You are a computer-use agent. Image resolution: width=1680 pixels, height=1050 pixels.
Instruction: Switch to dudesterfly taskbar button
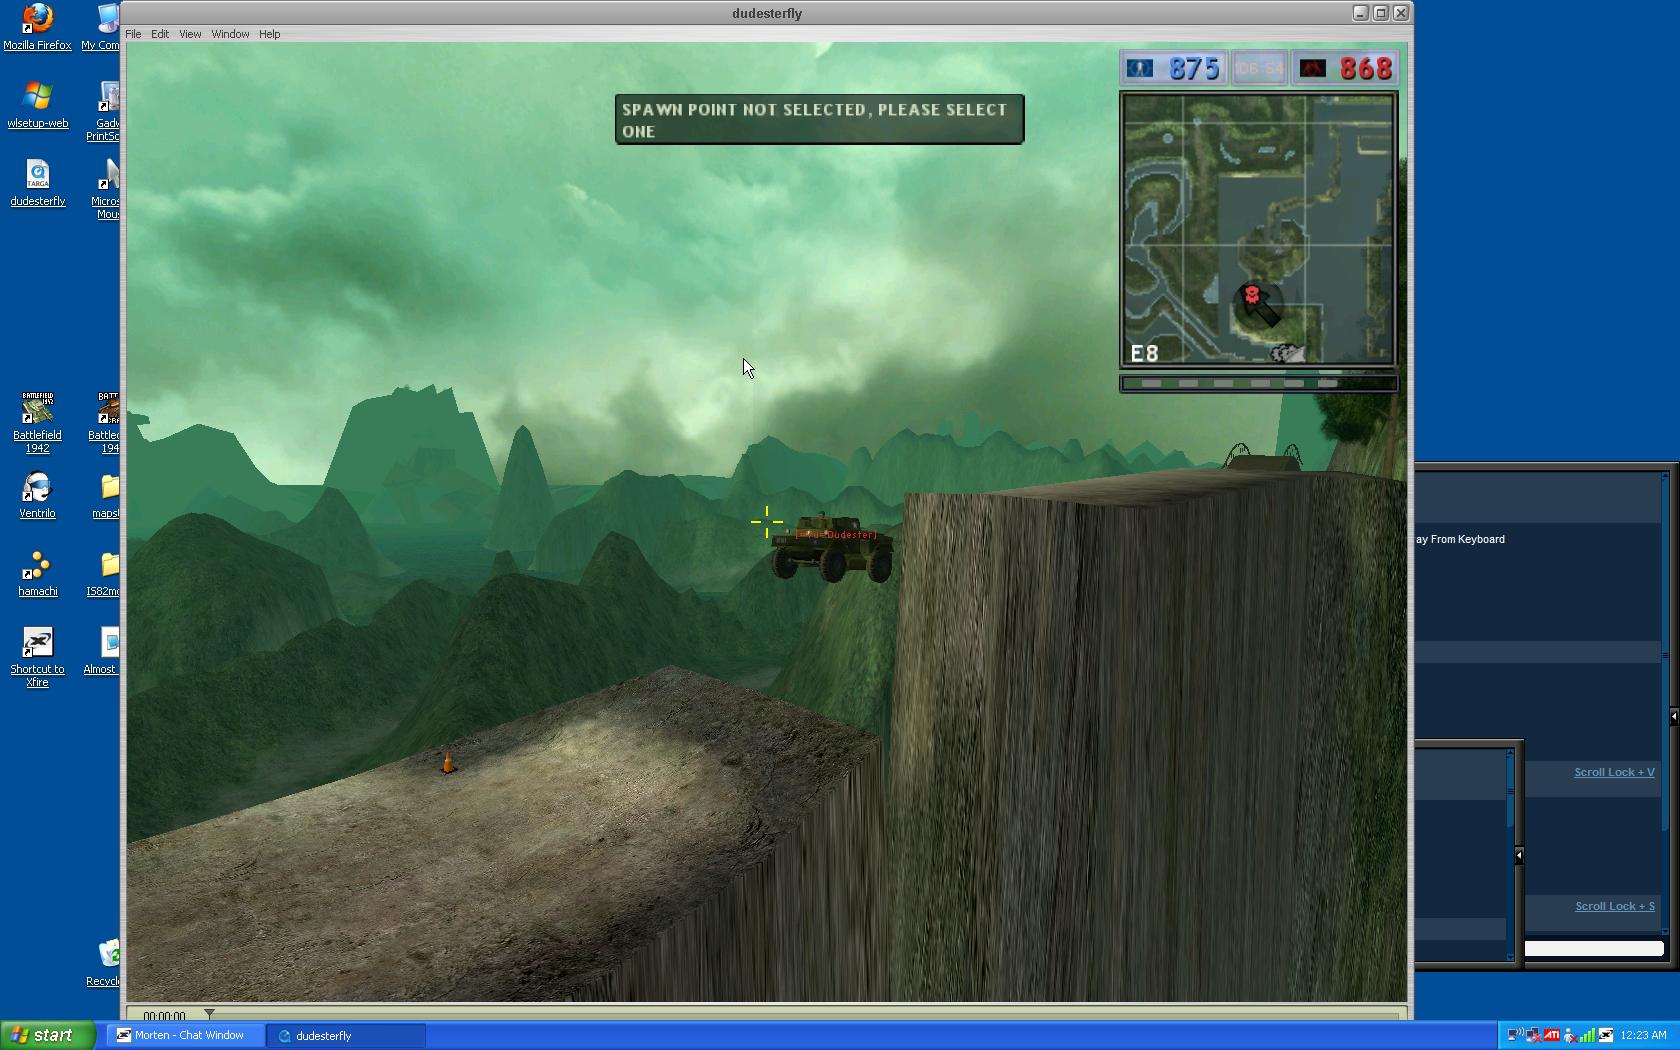pos(346,1035)
